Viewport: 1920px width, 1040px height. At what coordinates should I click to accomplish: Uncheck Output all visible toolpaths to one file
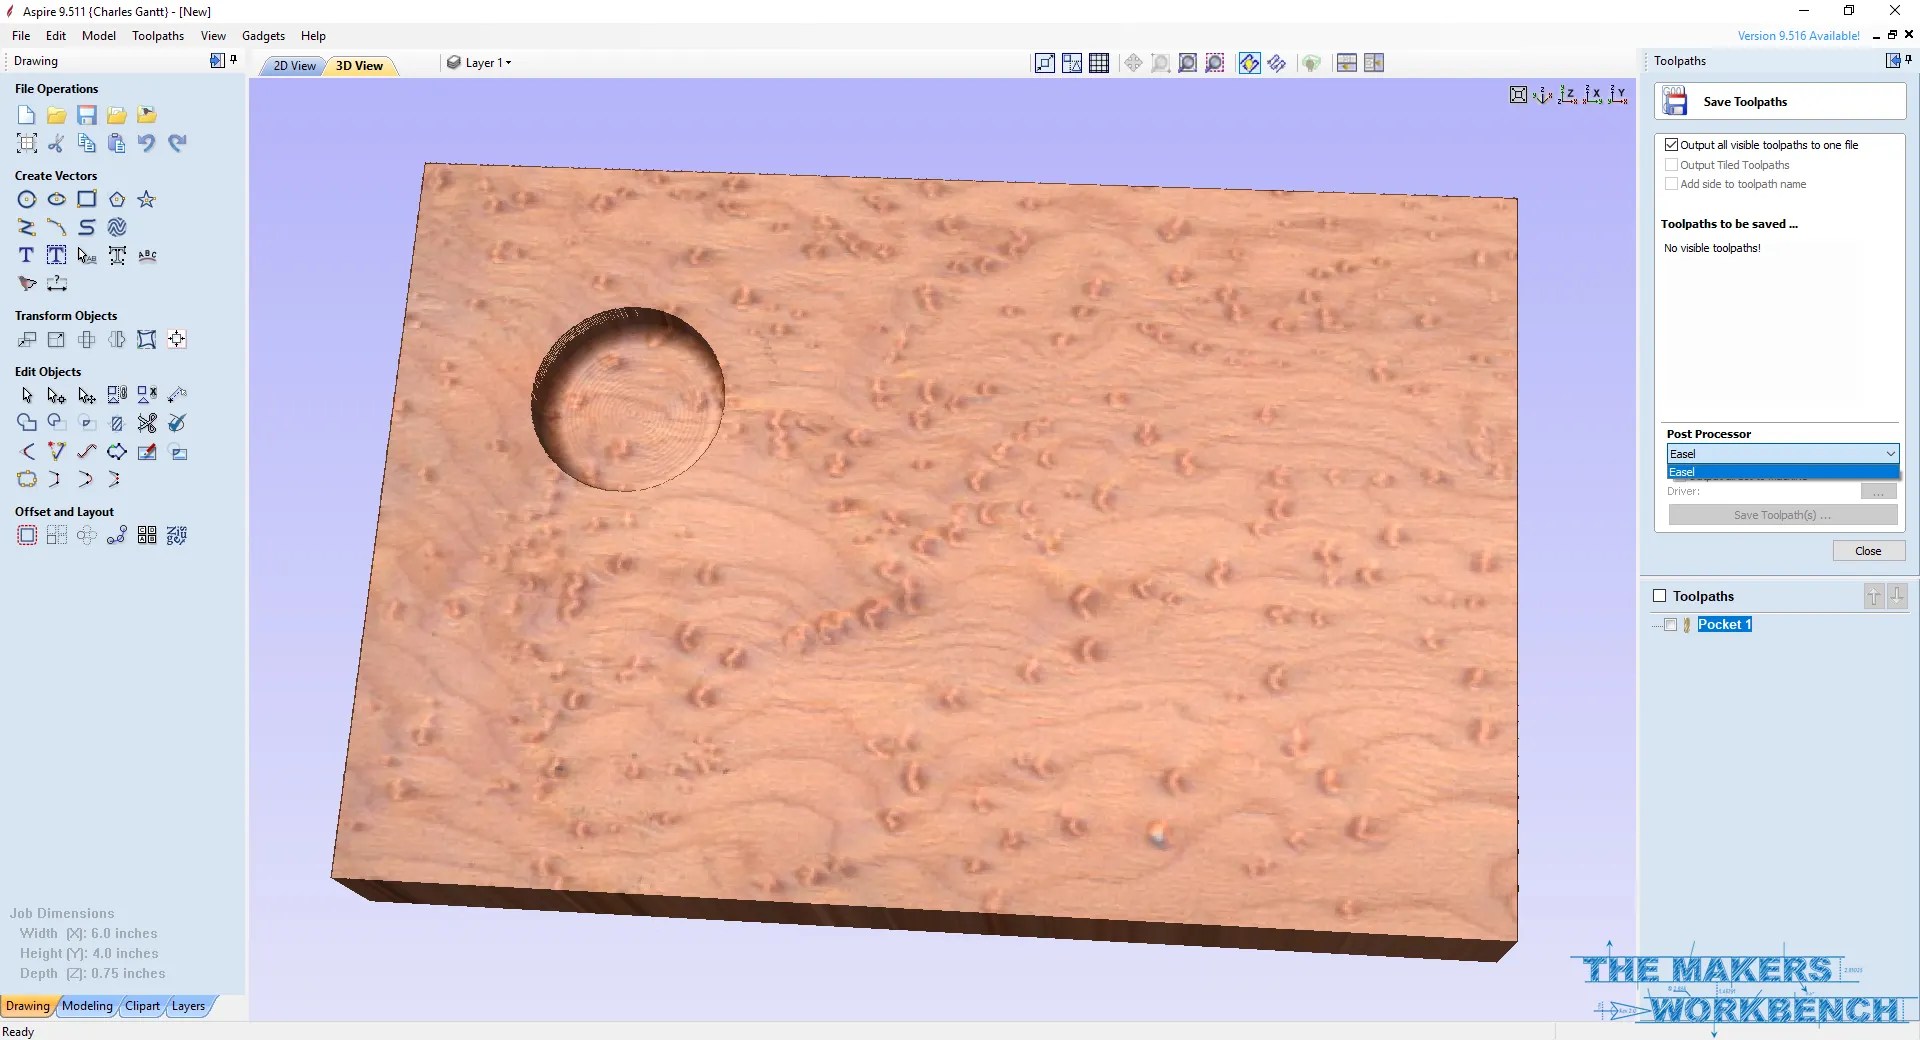[x=1671, y=145]
